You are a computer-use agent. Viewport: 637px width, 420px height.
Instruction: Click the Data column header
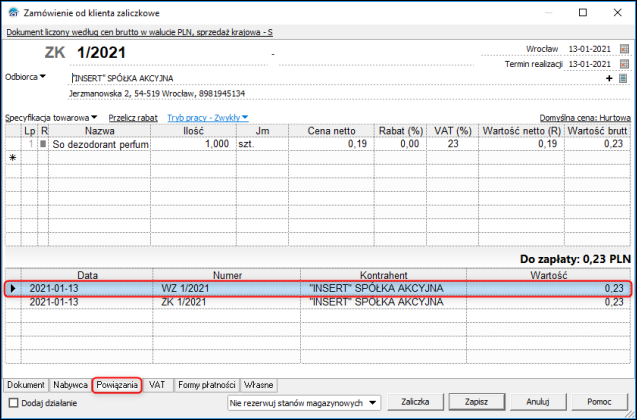[87, 275]
